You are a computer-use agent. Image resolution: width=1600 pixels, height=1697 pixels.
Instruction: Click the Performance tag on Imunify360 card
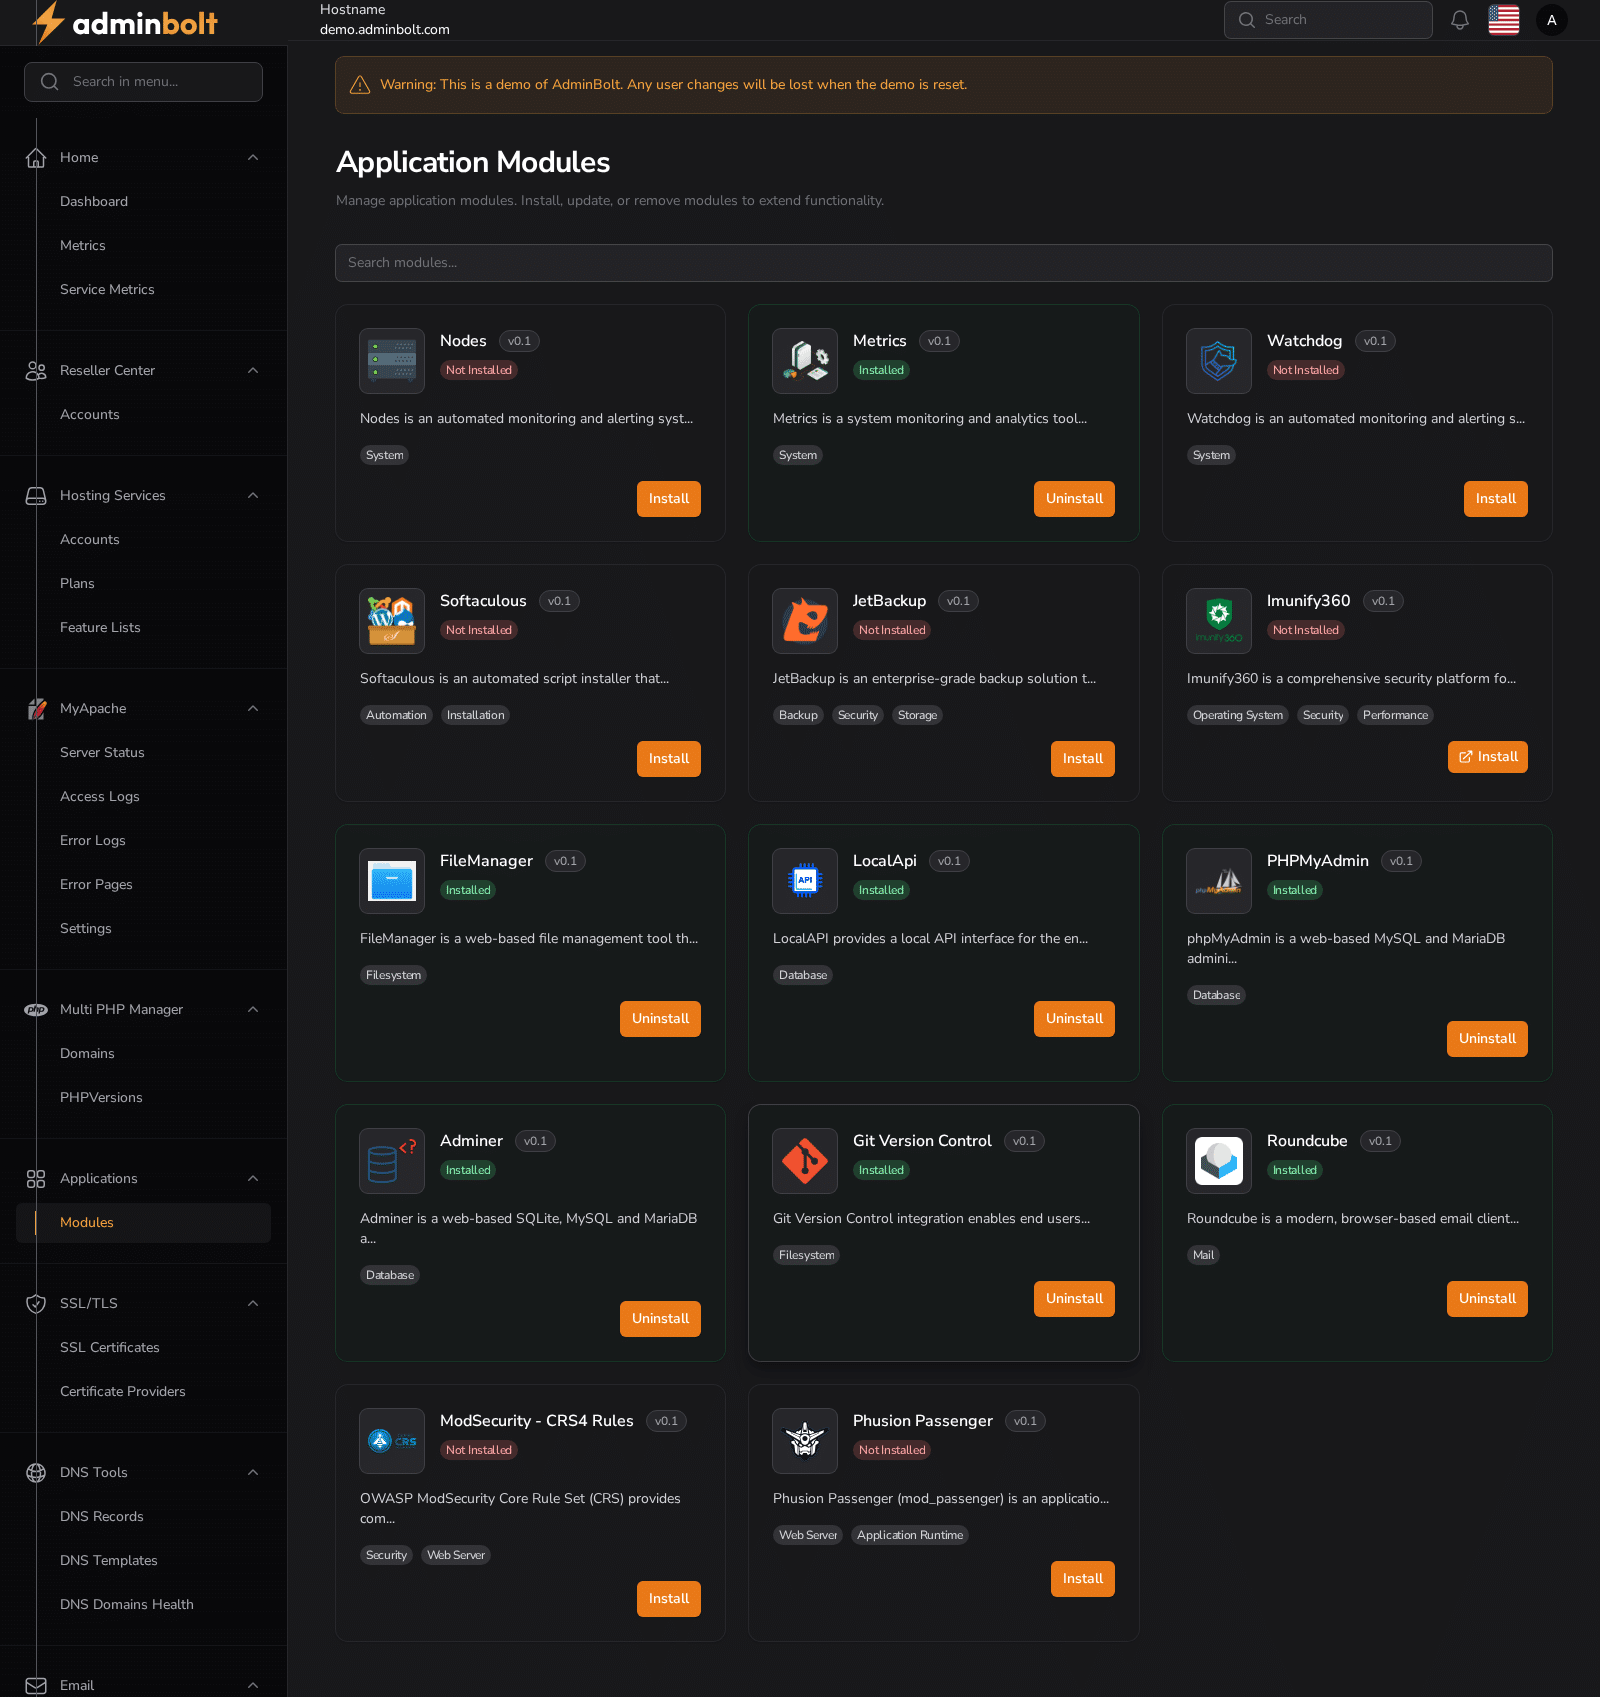click(x=1395, y=715)
